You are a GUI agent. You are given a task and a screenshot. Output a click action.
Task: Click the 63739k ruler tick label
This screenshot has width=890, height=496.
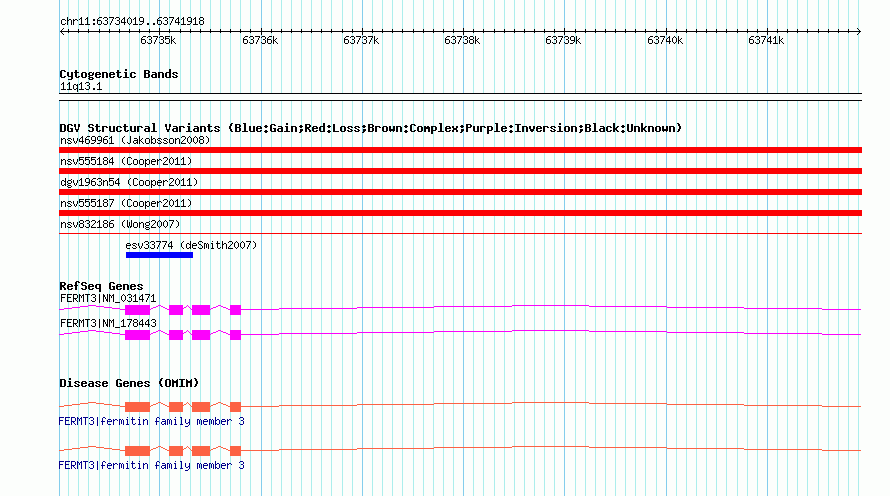click(563, 40)
